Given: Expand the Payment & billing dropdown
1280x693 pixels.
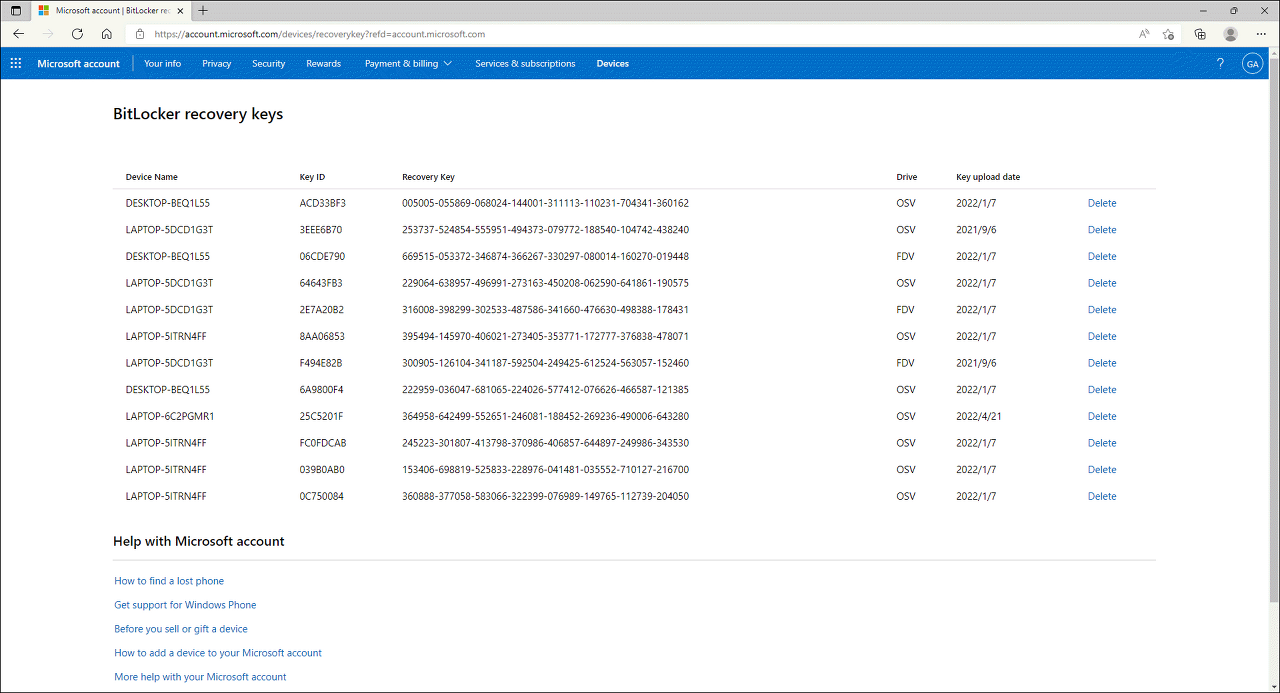Looking at the screenshot, I should point(408,63).
